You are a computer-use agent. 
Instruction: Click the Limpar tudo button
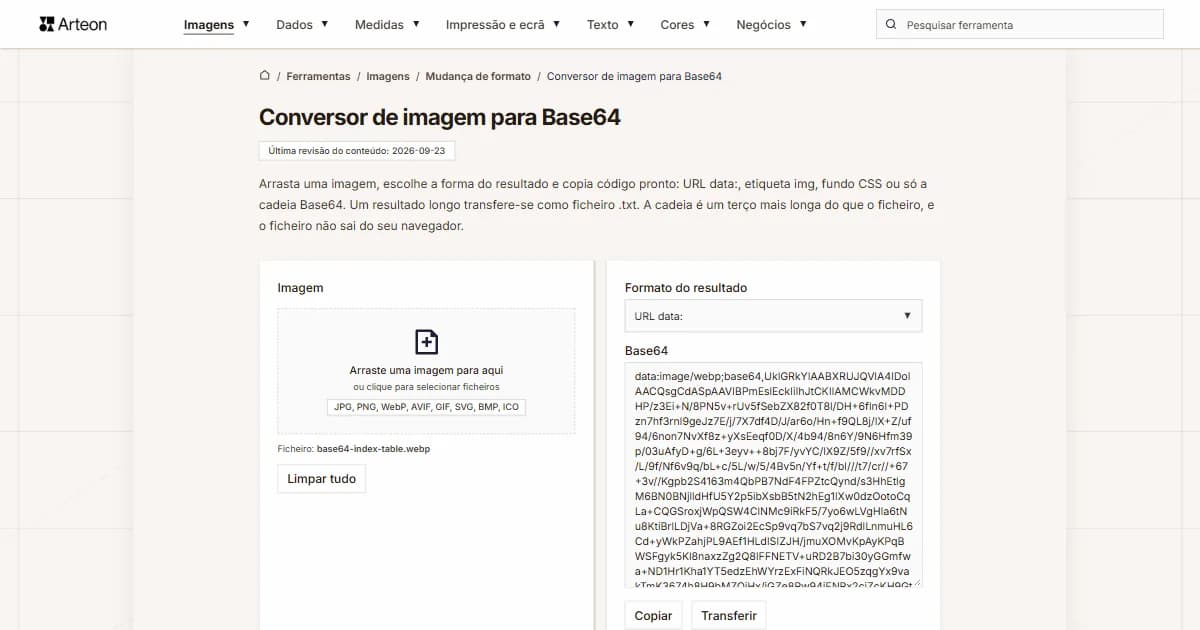(322, 479)
